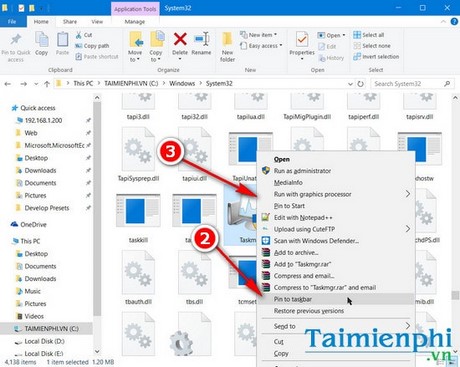Click the Application Tools tab
The height and width of the screenshot is (367, 460).
pos(135,9)
